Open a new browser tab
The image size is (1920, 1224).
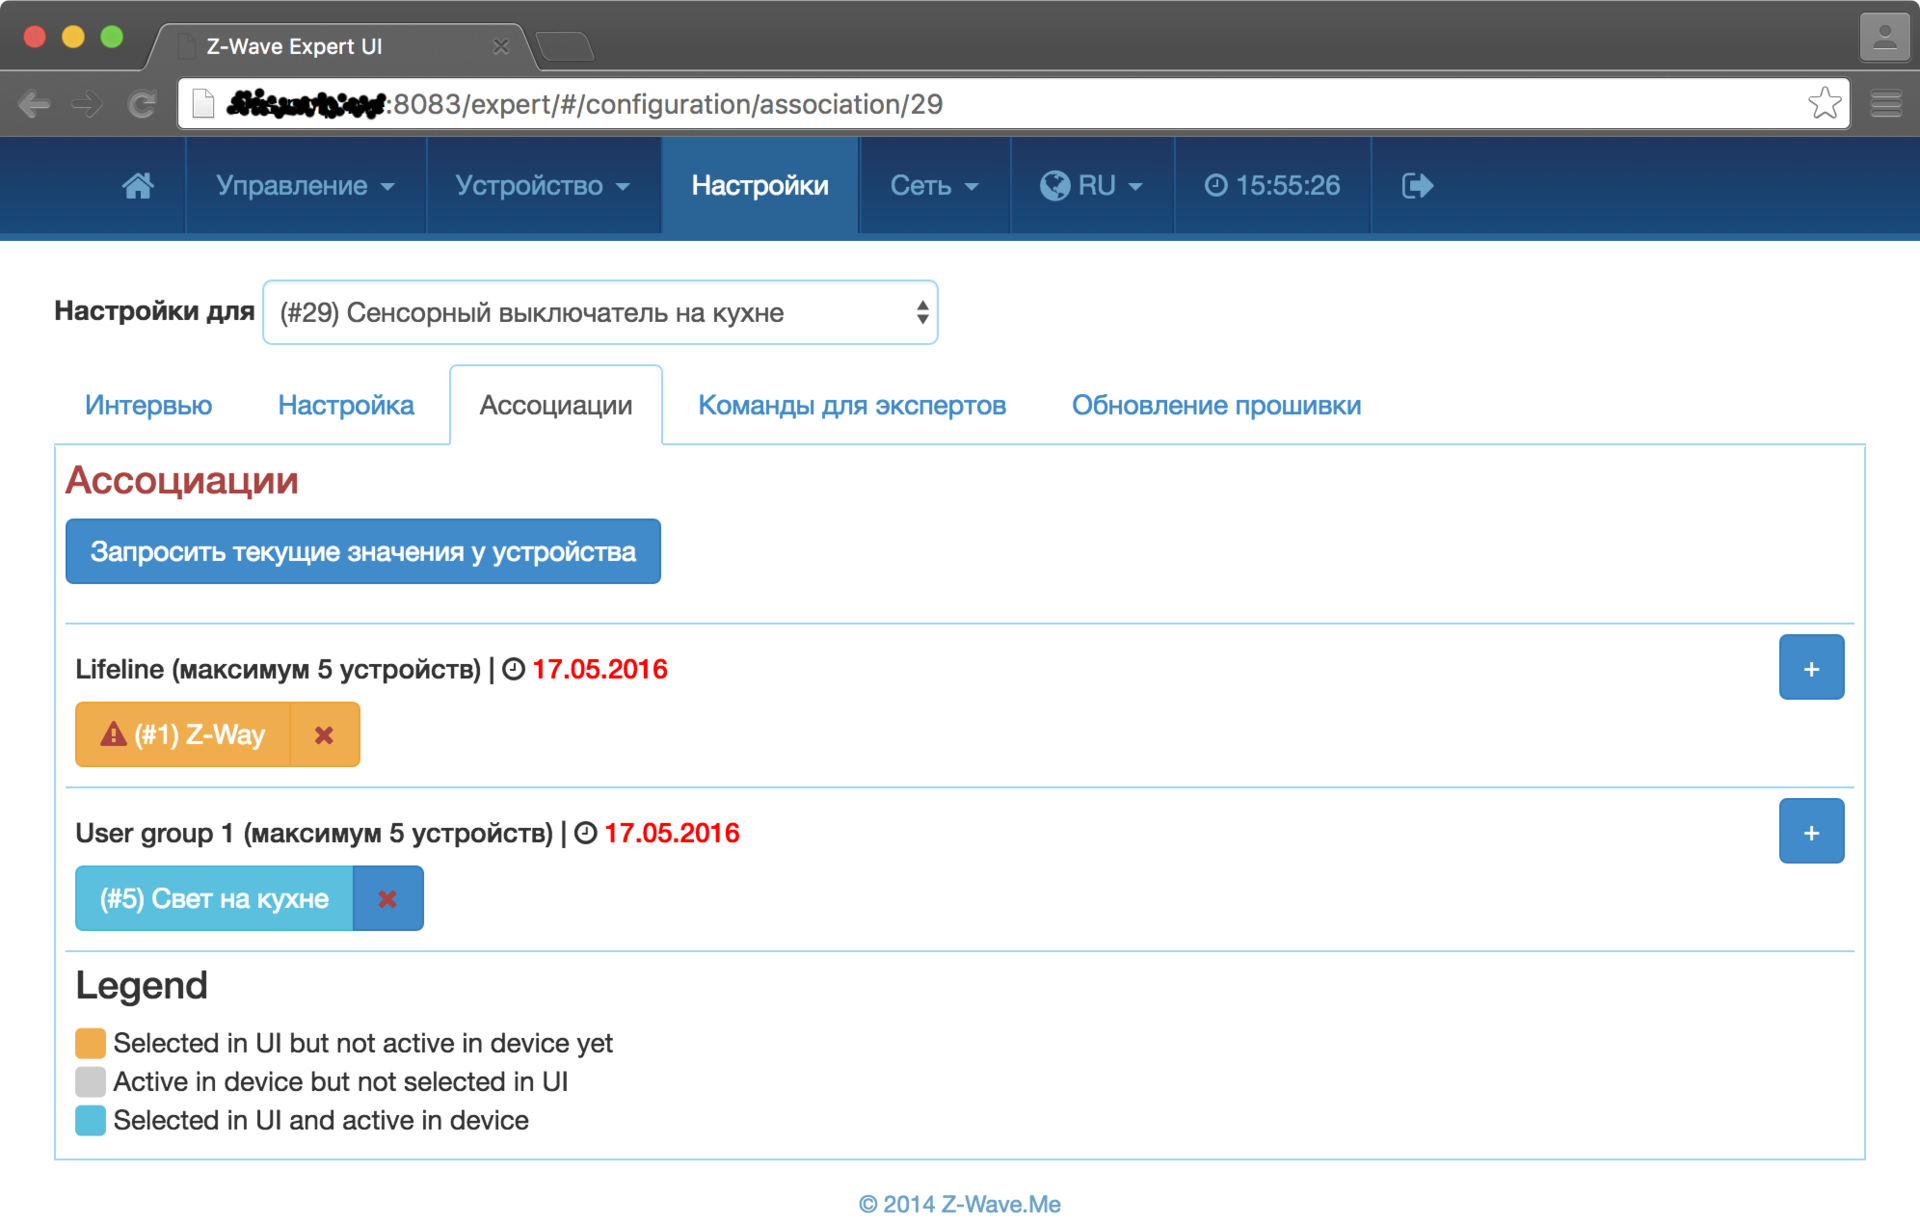pyautogui.click(x=565, y=47)
